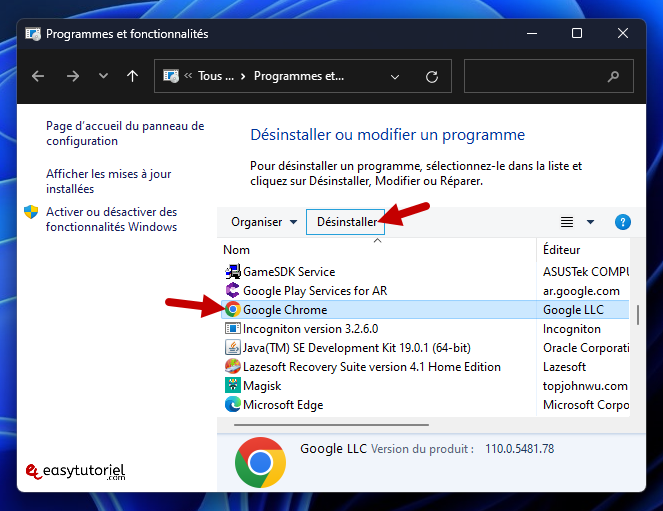Change the view layout icon
This screenshot has width=663, height=511.
(x=567, y=222)
